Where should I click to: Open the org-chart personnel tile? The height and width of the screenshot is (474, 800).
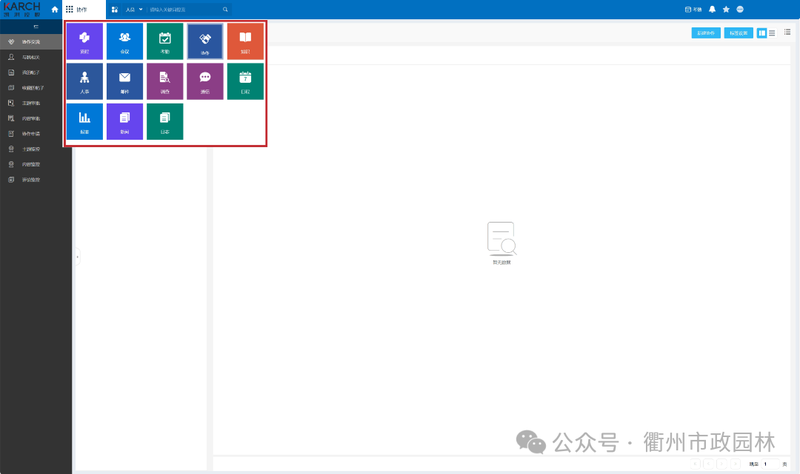pos(85,81)
